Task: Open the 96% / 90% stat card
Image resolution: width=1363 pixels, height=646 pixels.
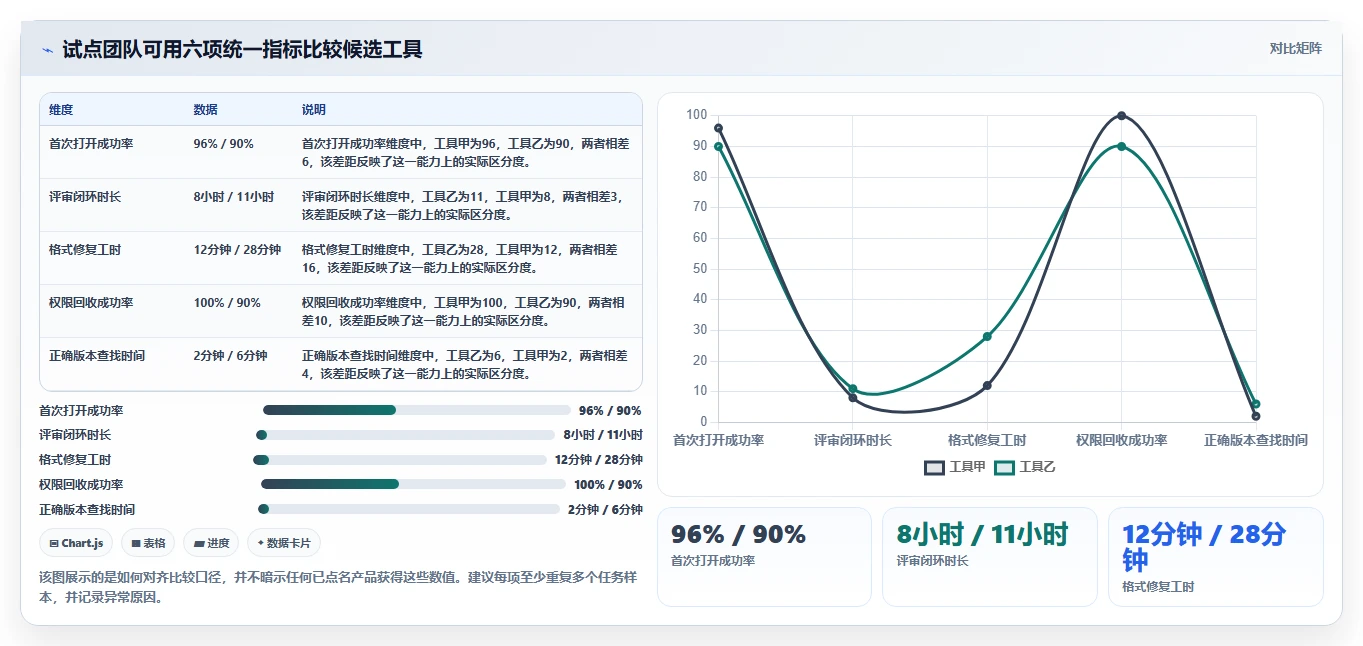Action: point(764,556)
